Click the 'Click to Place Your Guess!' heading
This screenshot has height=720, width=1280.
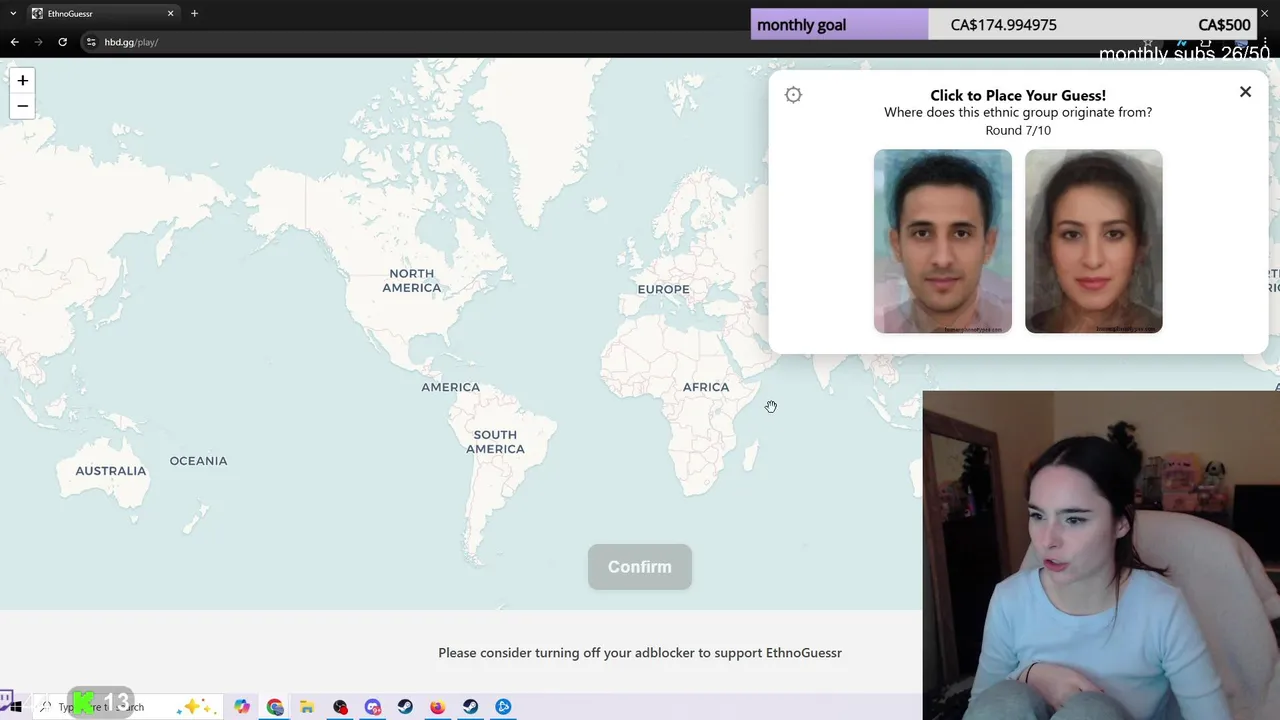click(1018, 96)
